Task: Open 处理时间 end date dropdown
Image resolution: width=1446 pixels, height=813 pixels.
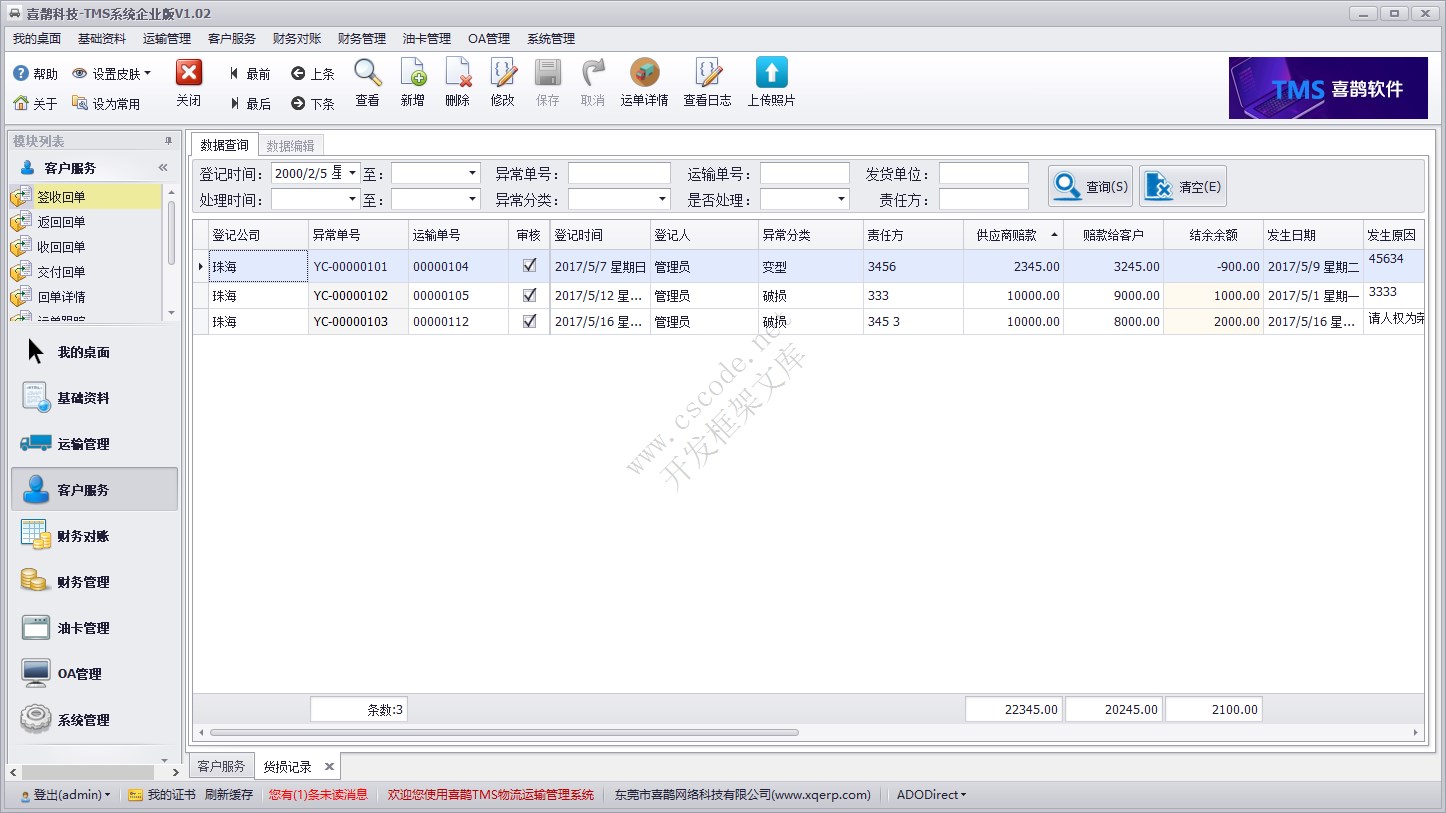Action: click(472, 199)
